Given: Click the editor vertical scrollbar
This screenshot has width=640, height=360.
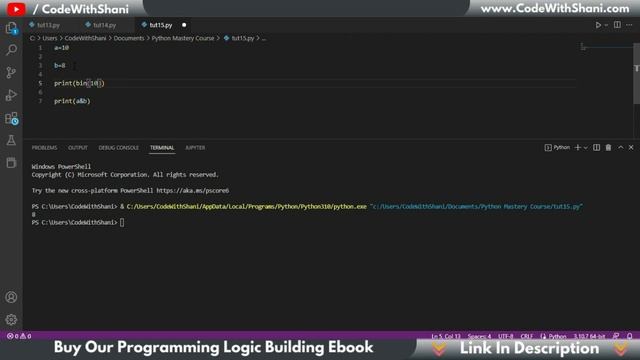Looking at the screenshot, I should point(636,73).
